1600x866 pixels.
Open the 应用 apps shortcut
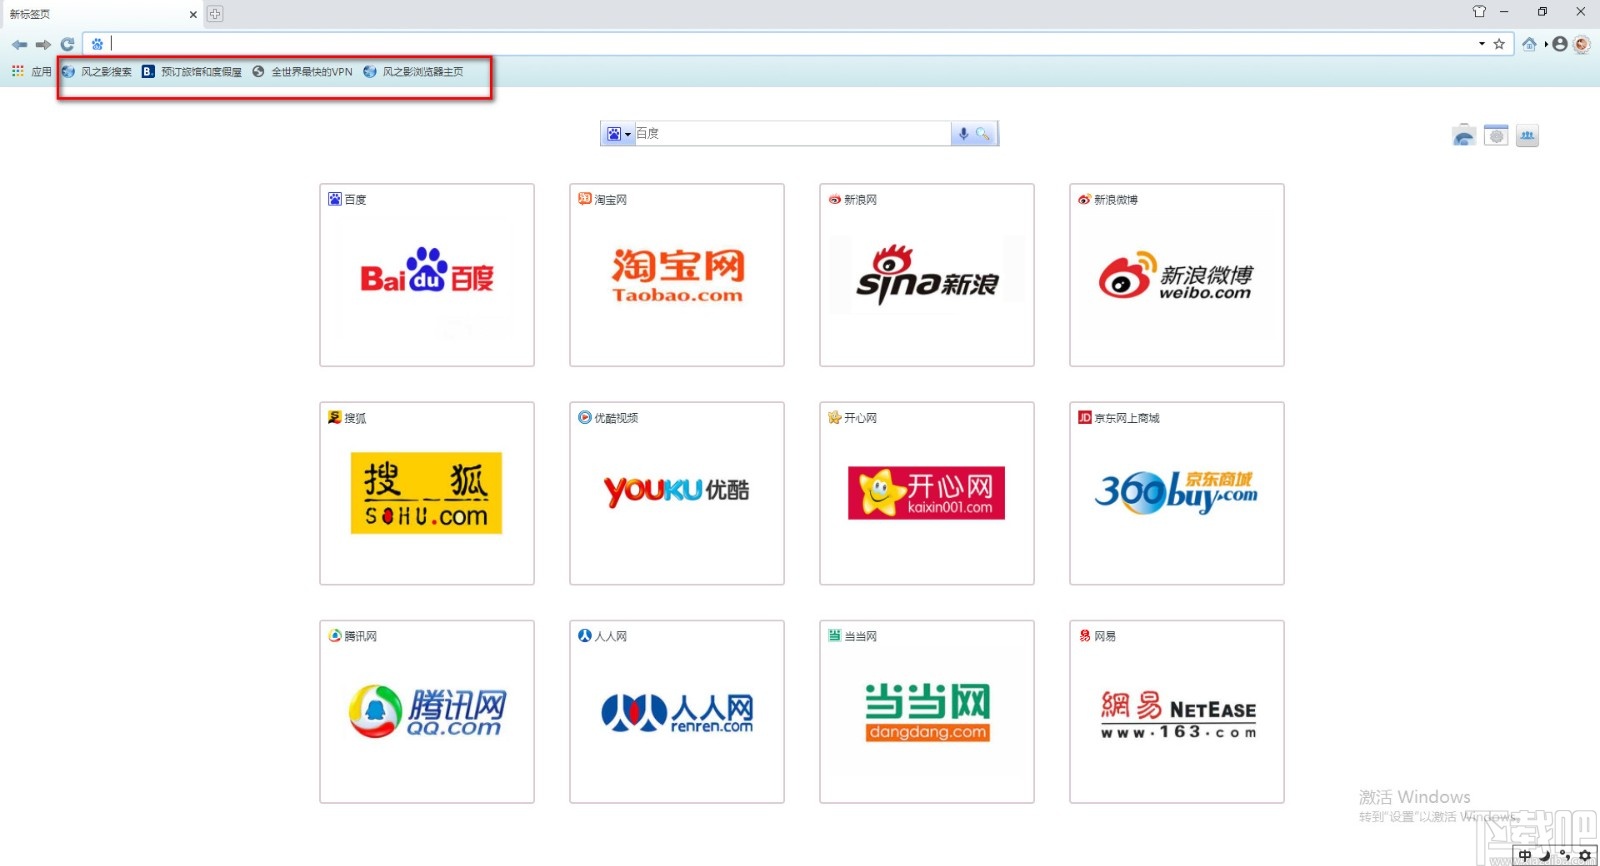tap(31, 71)
